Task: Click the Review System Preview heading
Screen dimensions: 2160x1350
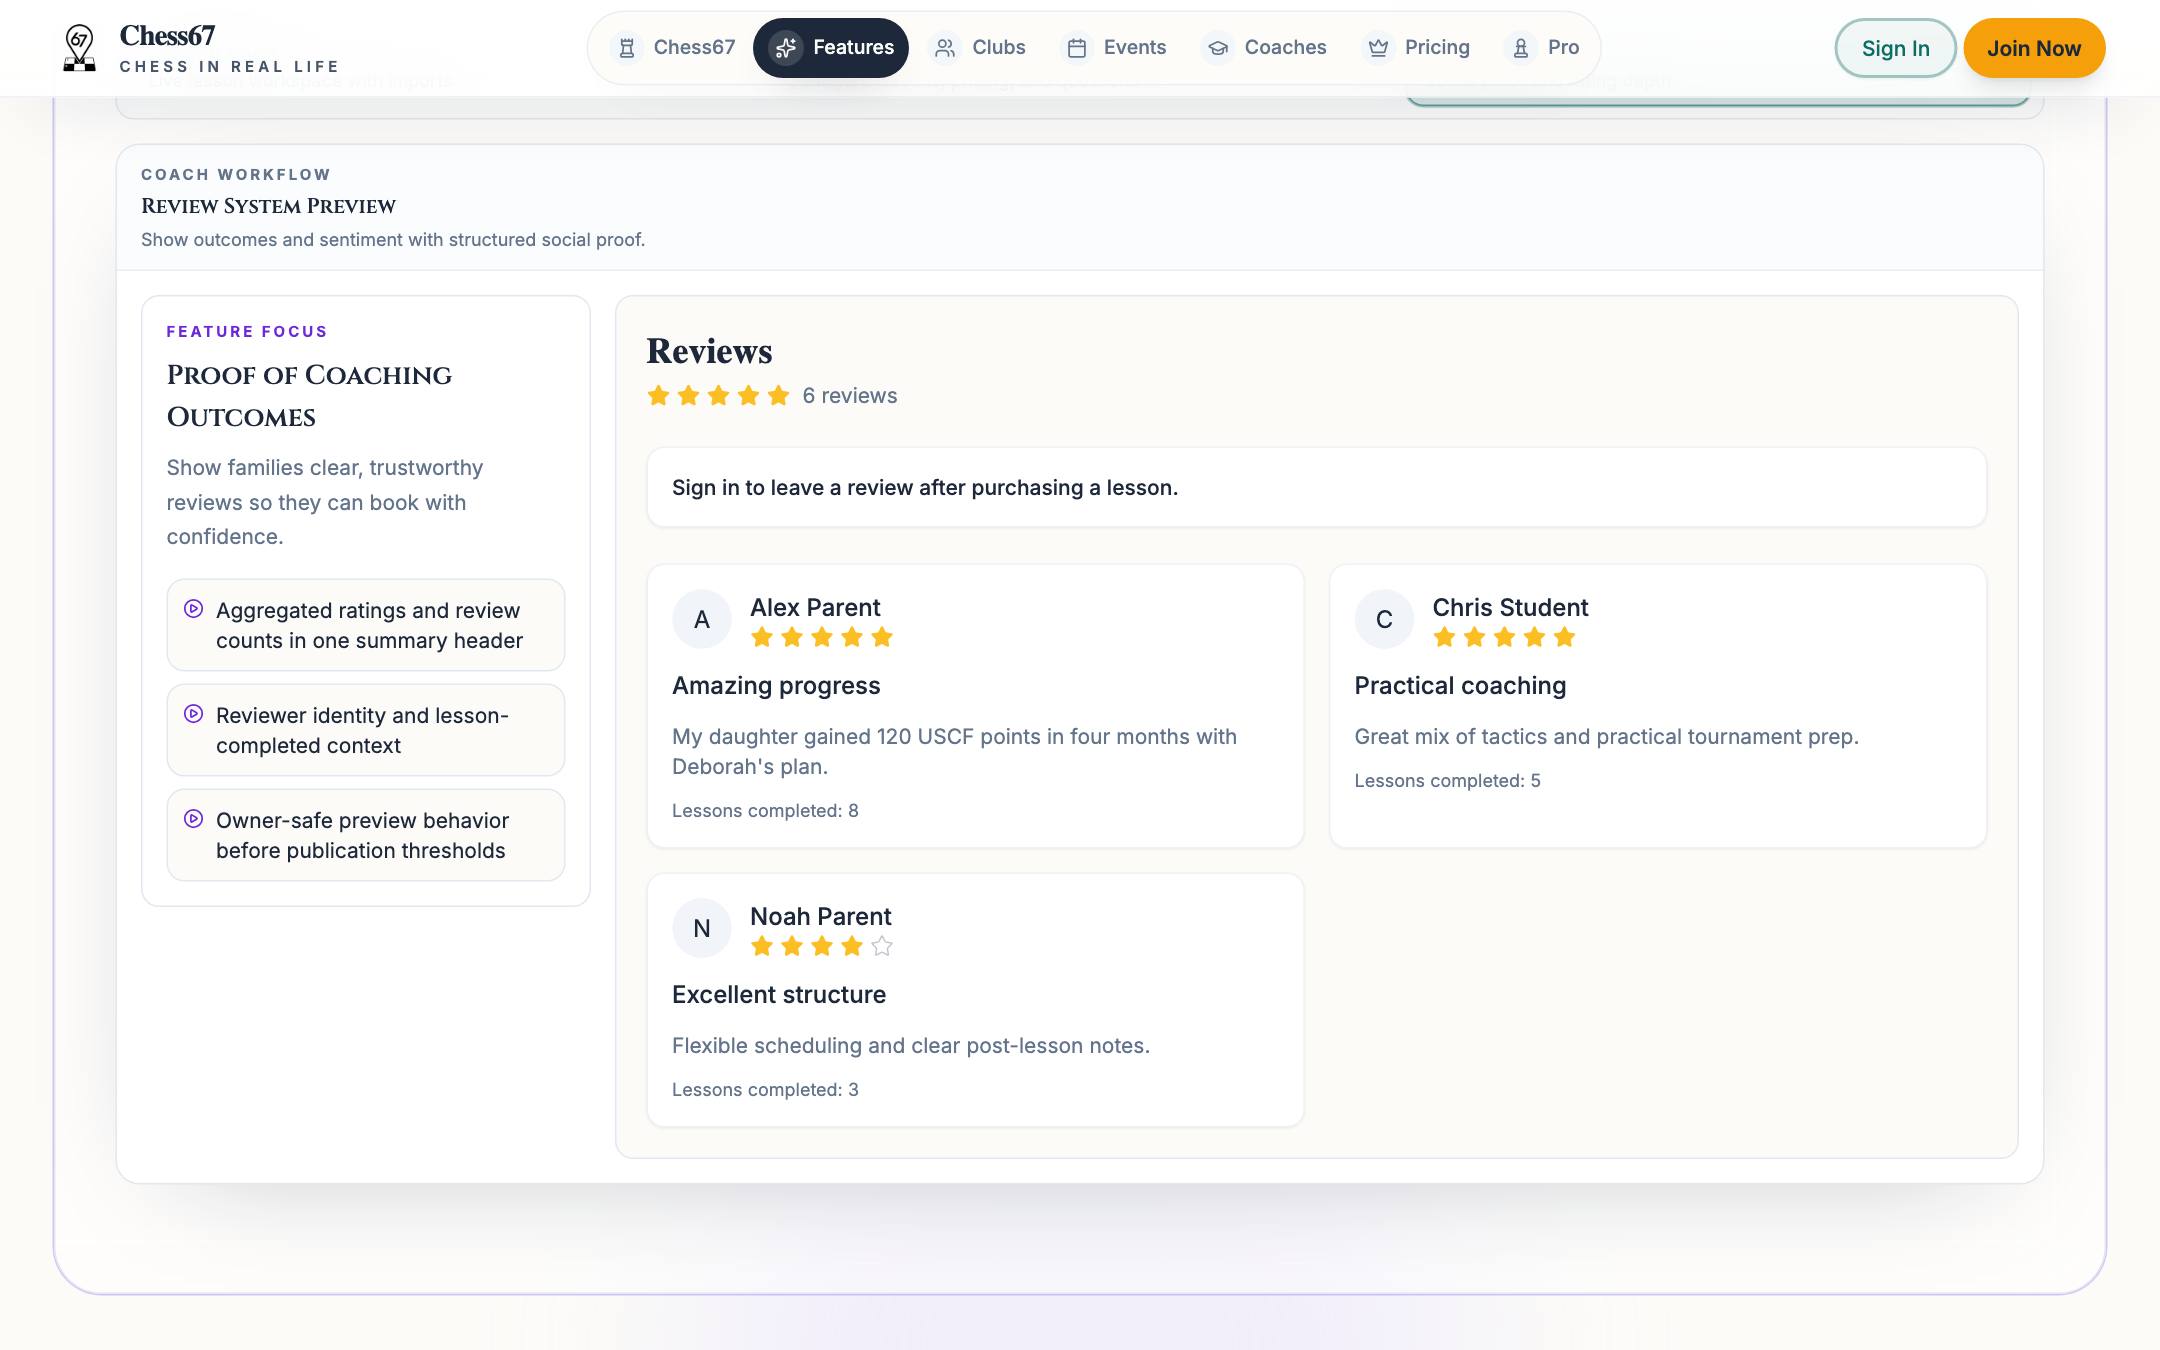Action: [x=268, y=206]
